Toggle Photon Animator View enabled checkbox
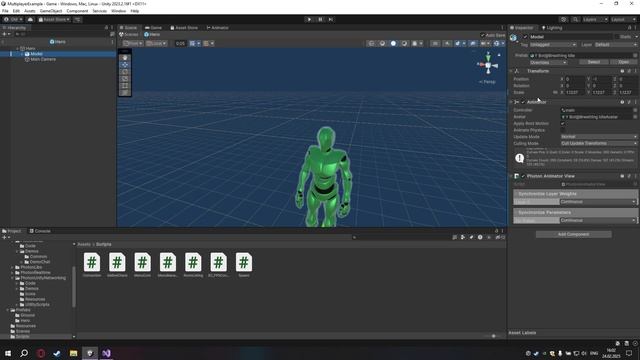 [523, 176]
